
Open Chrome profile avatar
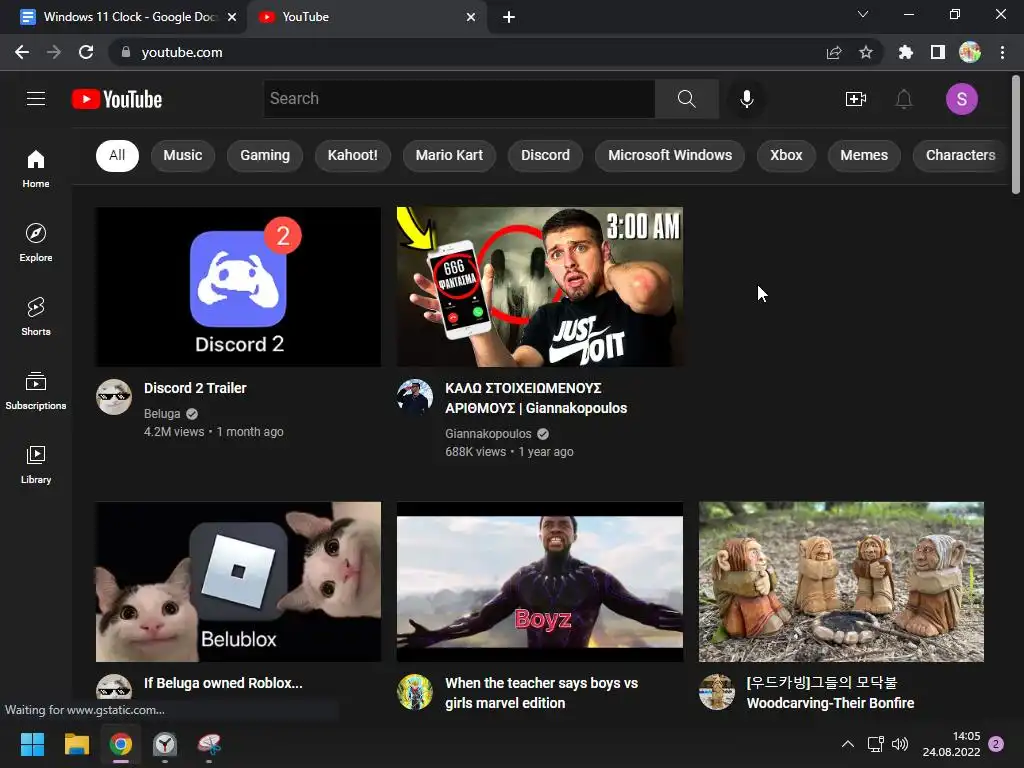pos(970,52)
